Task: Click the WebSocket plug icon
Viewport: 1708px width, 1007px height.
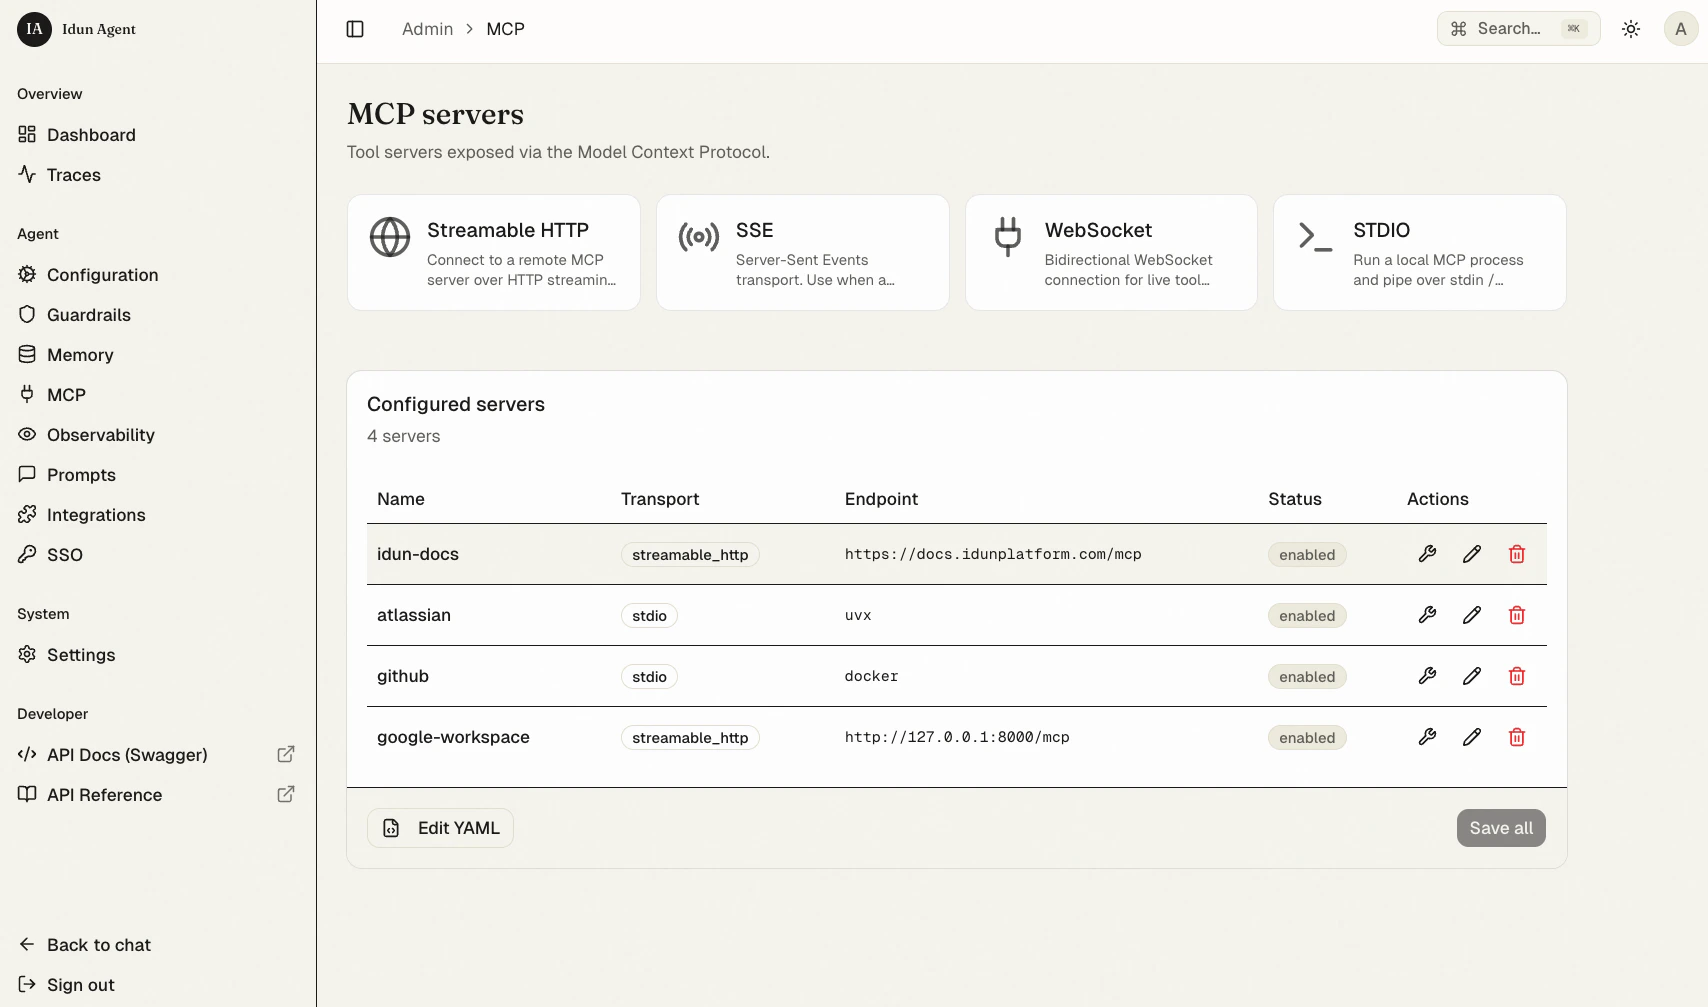Action: tap(1008, 237)
